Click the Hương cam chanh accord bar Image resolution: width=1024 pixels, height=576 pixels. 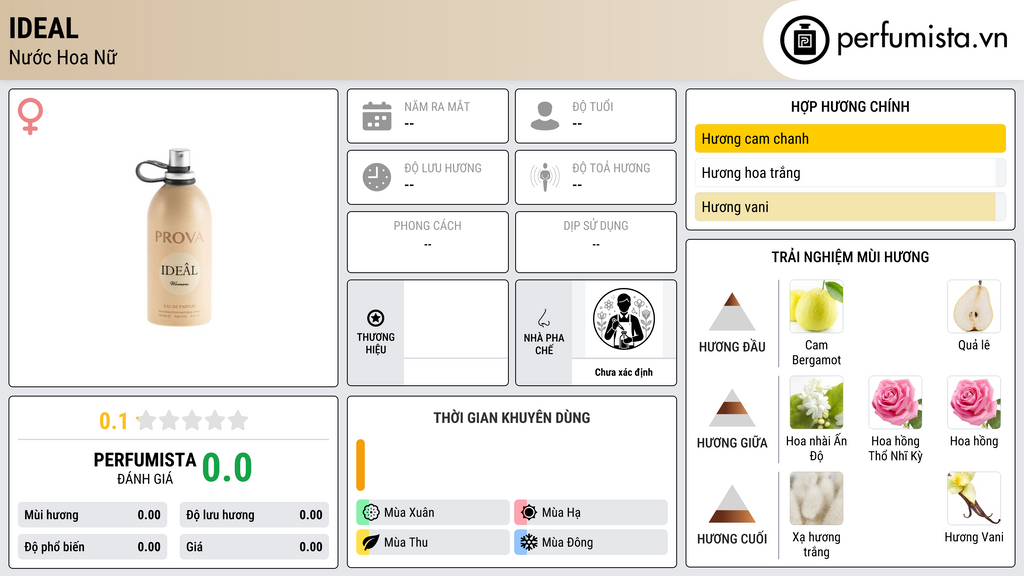pyautogui.click(x=850, y=138)
